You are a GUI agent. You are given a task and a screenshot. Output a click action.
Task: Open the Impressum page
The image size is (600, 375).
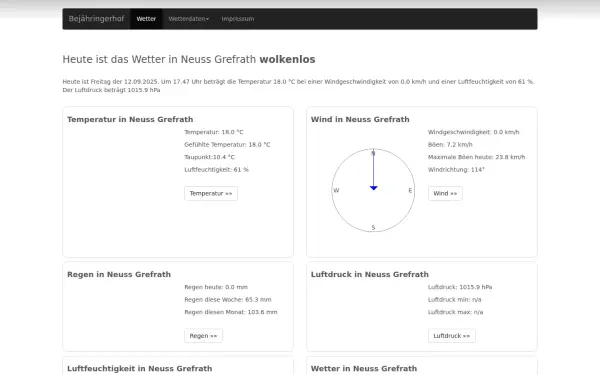[x=238, y=19]
